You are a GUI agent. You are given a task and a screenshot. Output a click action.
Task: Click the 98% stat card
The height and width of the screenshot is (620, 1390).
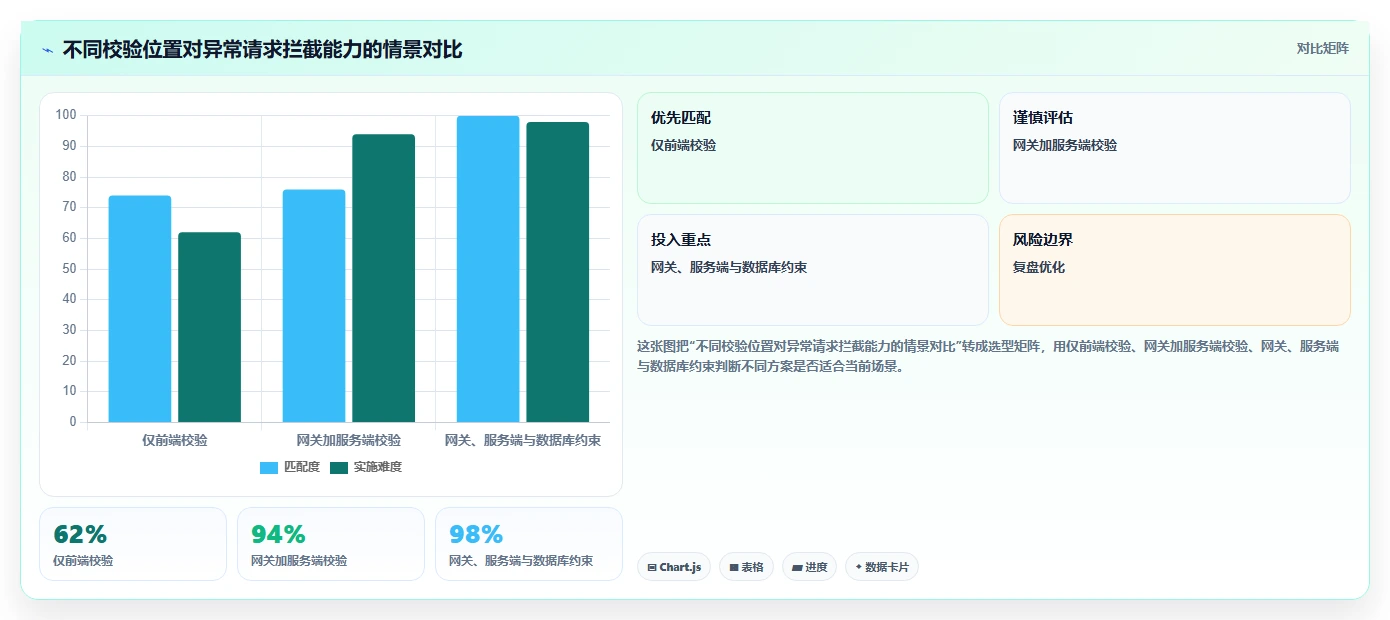[529, 544]
